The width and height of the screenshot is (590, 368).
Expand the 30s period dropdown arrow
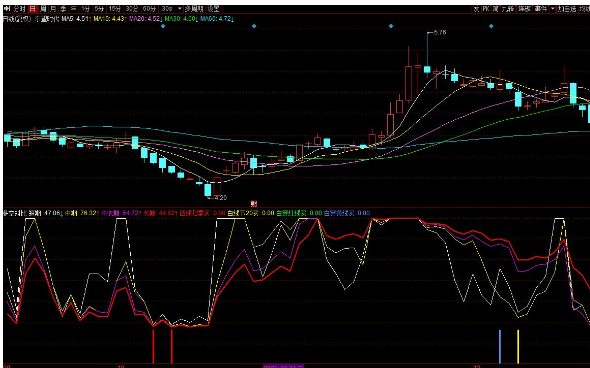(x=179, y=9)
